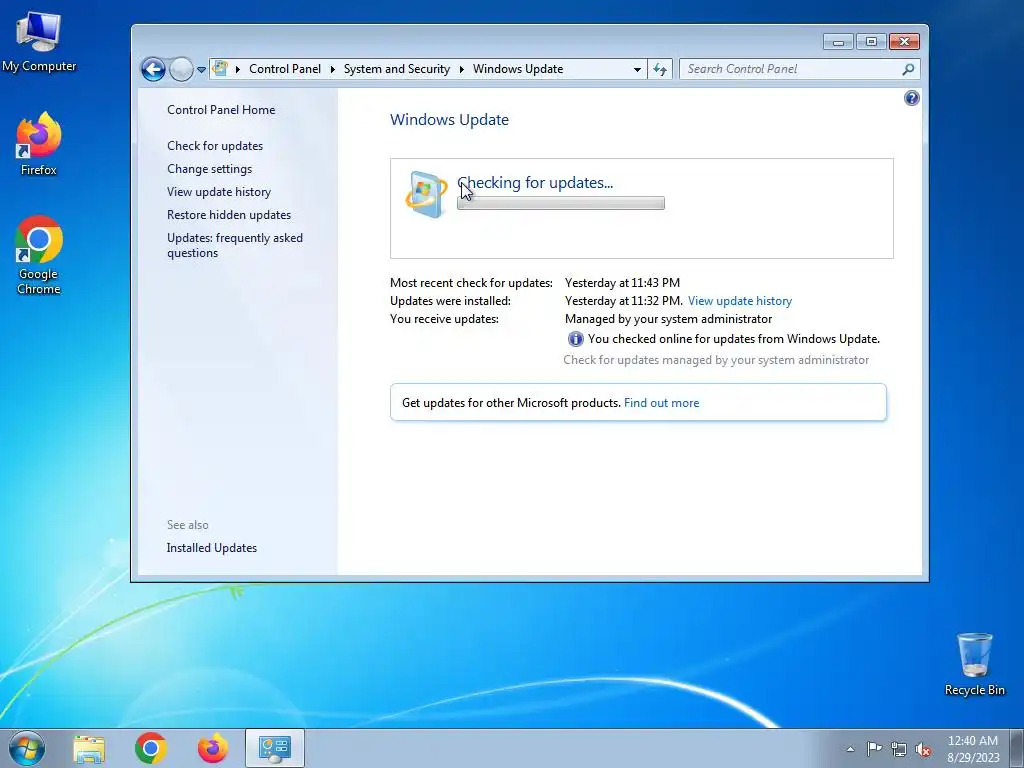Image resolution: width=1024 pixels, height=768 pixels.
Task: Click the Control Panel icon in address bar
Action: [221, 69]
